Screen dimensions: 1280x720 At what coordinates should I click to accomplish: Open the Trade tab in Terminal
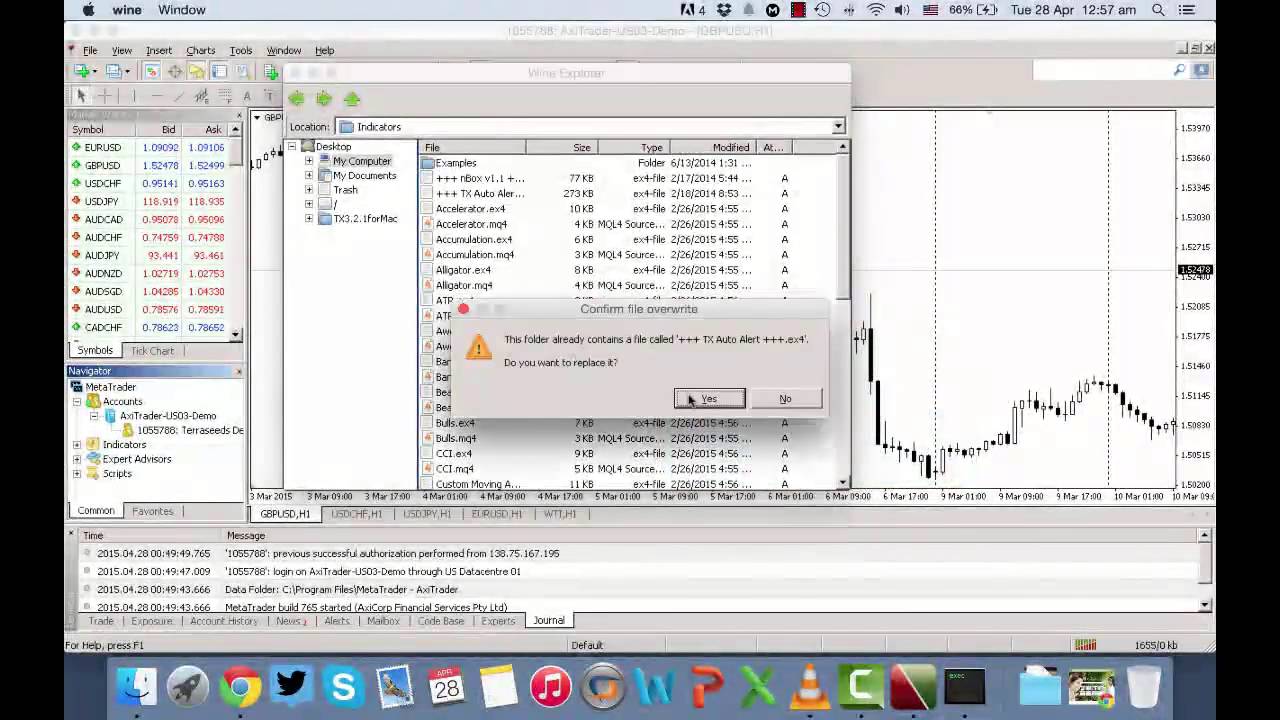(x=101, y=621)
